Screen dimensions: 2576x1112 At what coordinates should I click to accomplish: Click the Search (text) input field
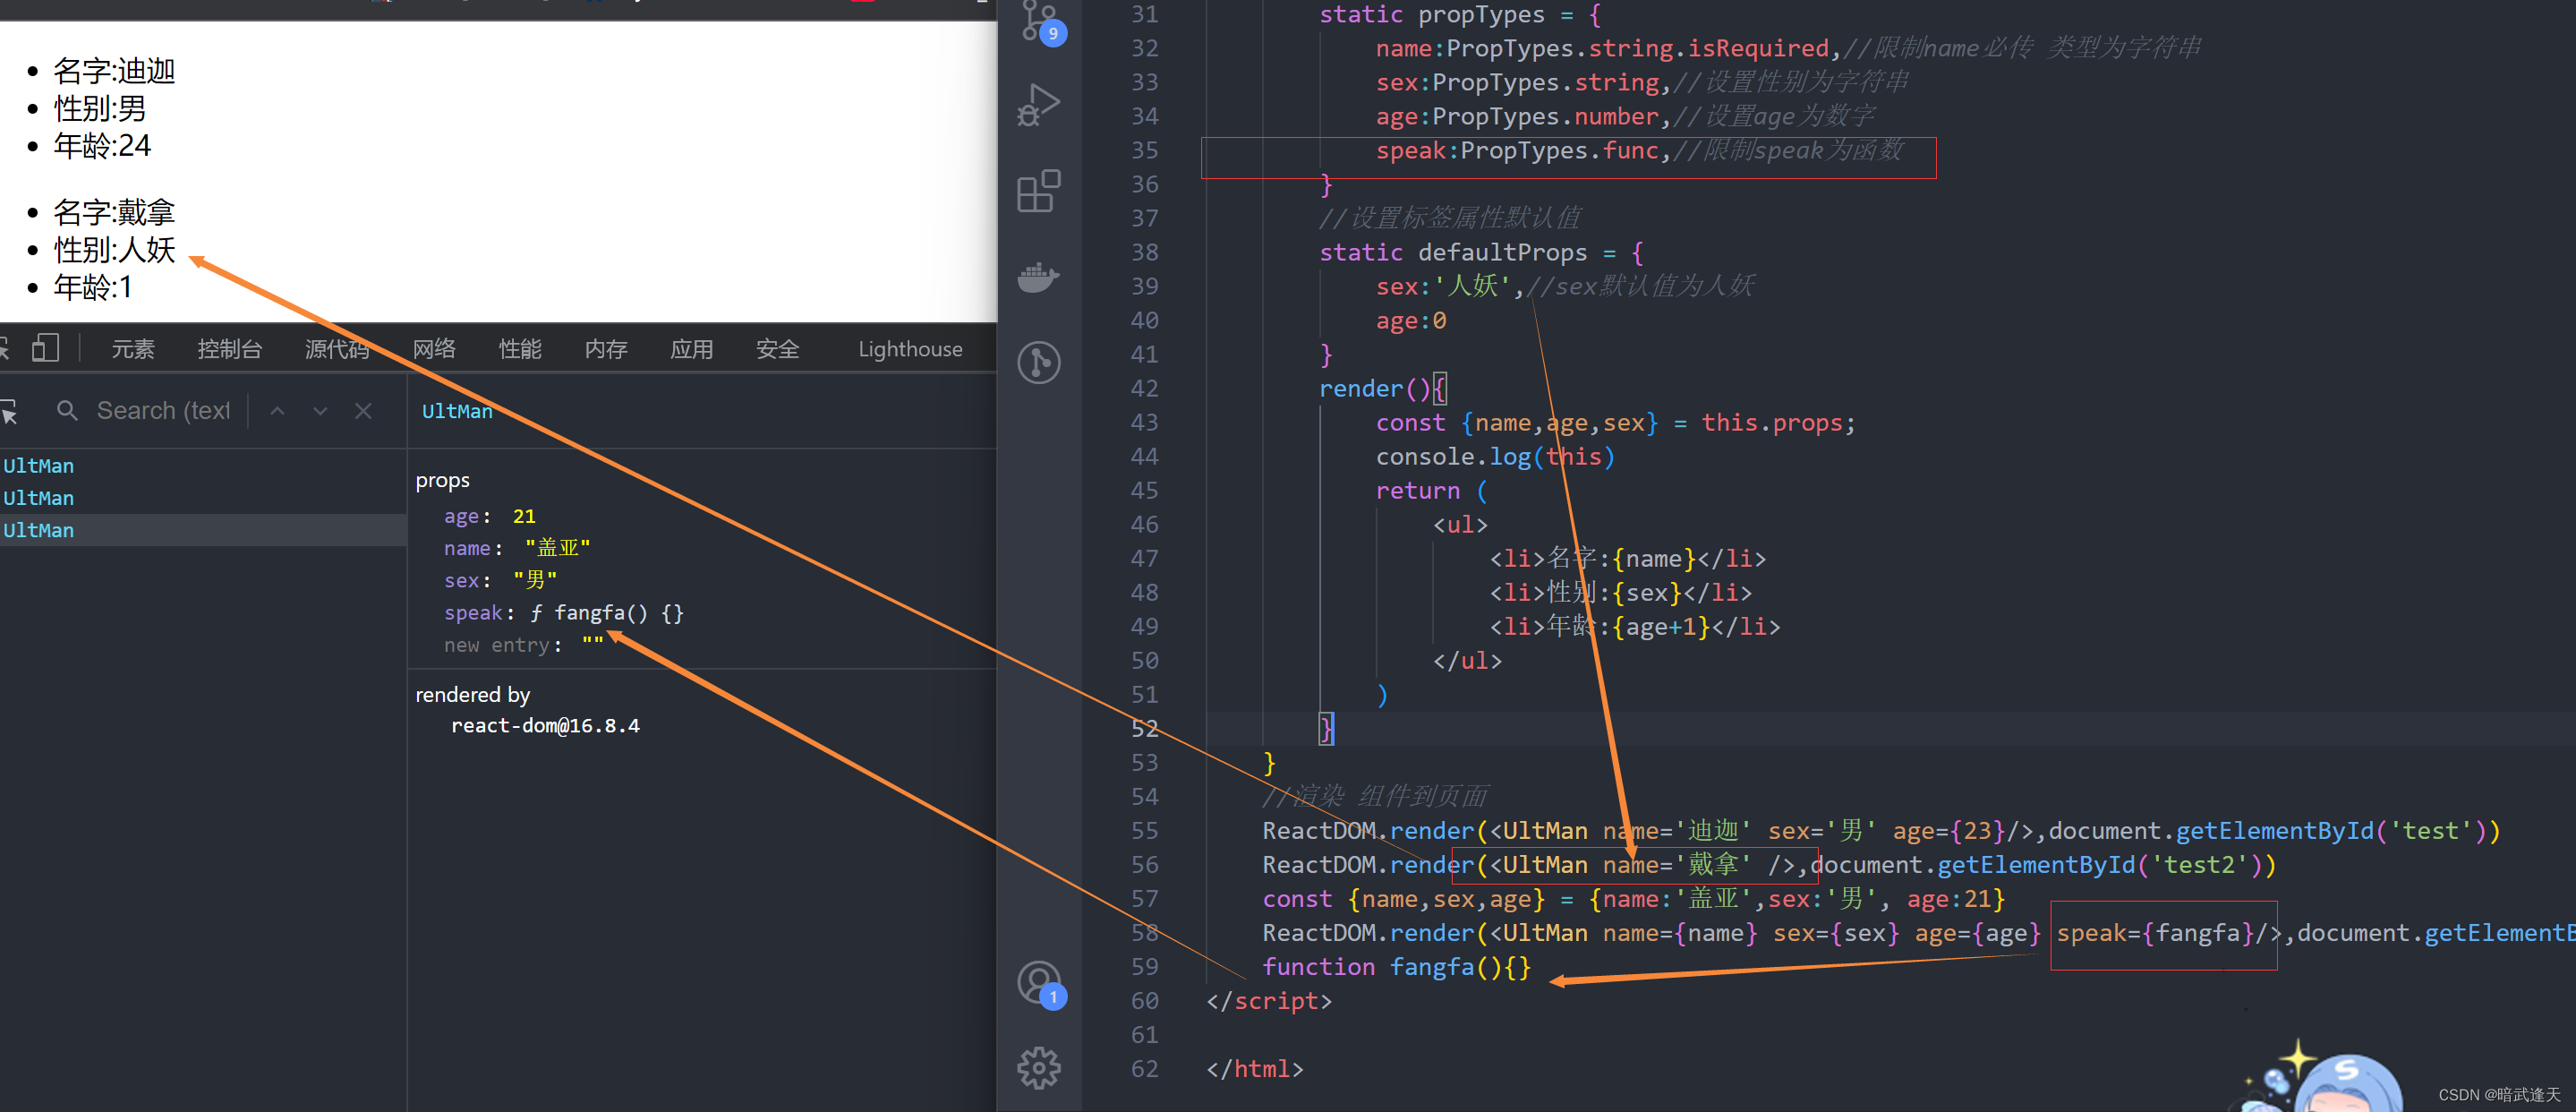[163, 411]
